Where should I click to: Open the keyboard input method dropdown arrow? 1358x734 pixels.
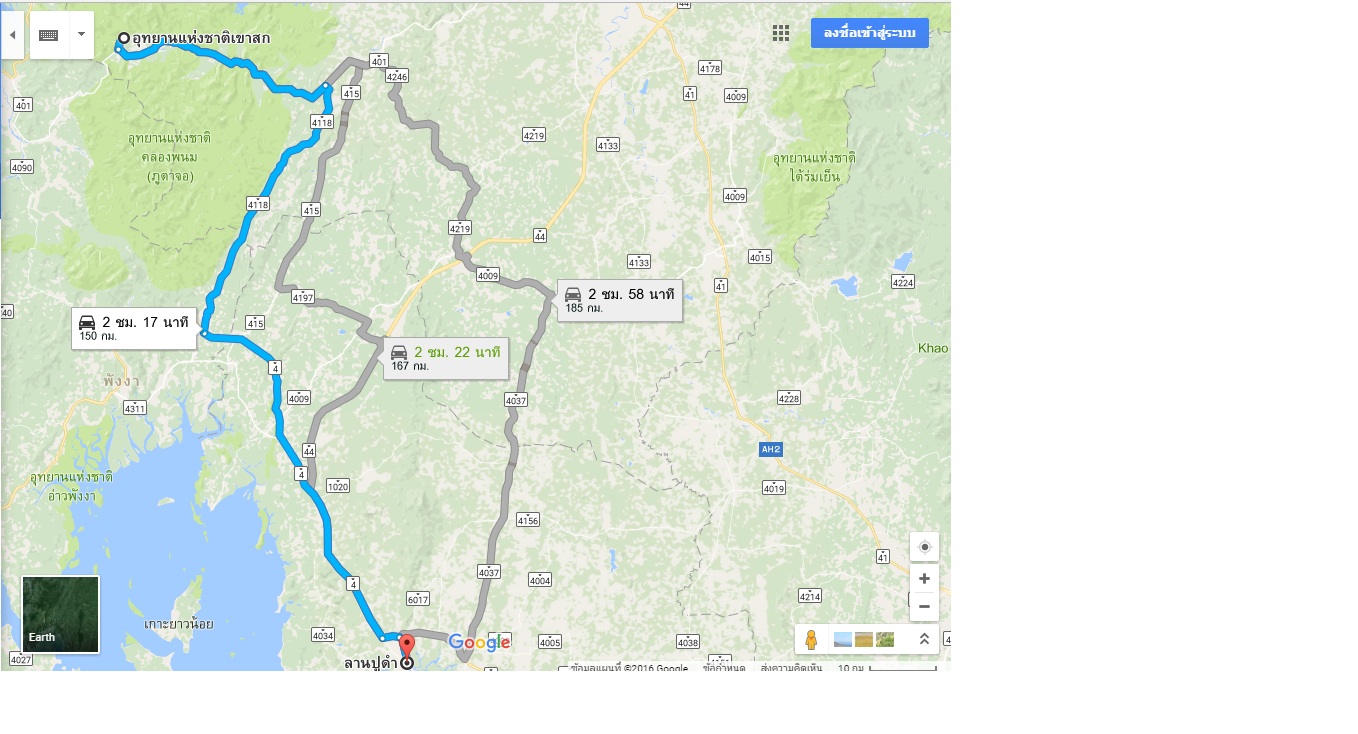point(81,35)
